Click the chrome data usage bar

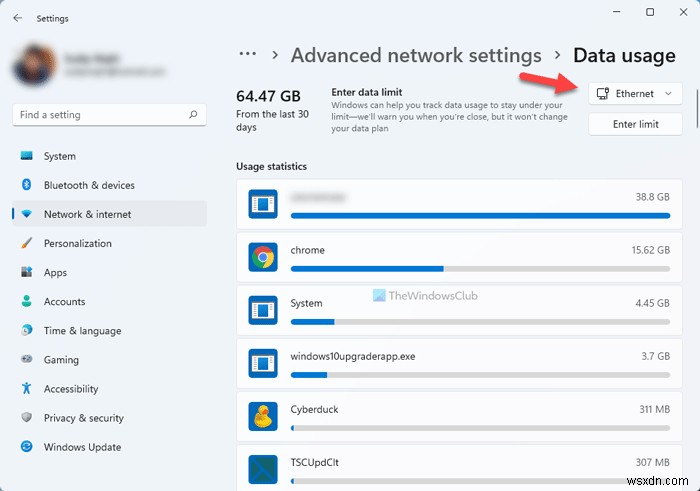tap(480, 269)
